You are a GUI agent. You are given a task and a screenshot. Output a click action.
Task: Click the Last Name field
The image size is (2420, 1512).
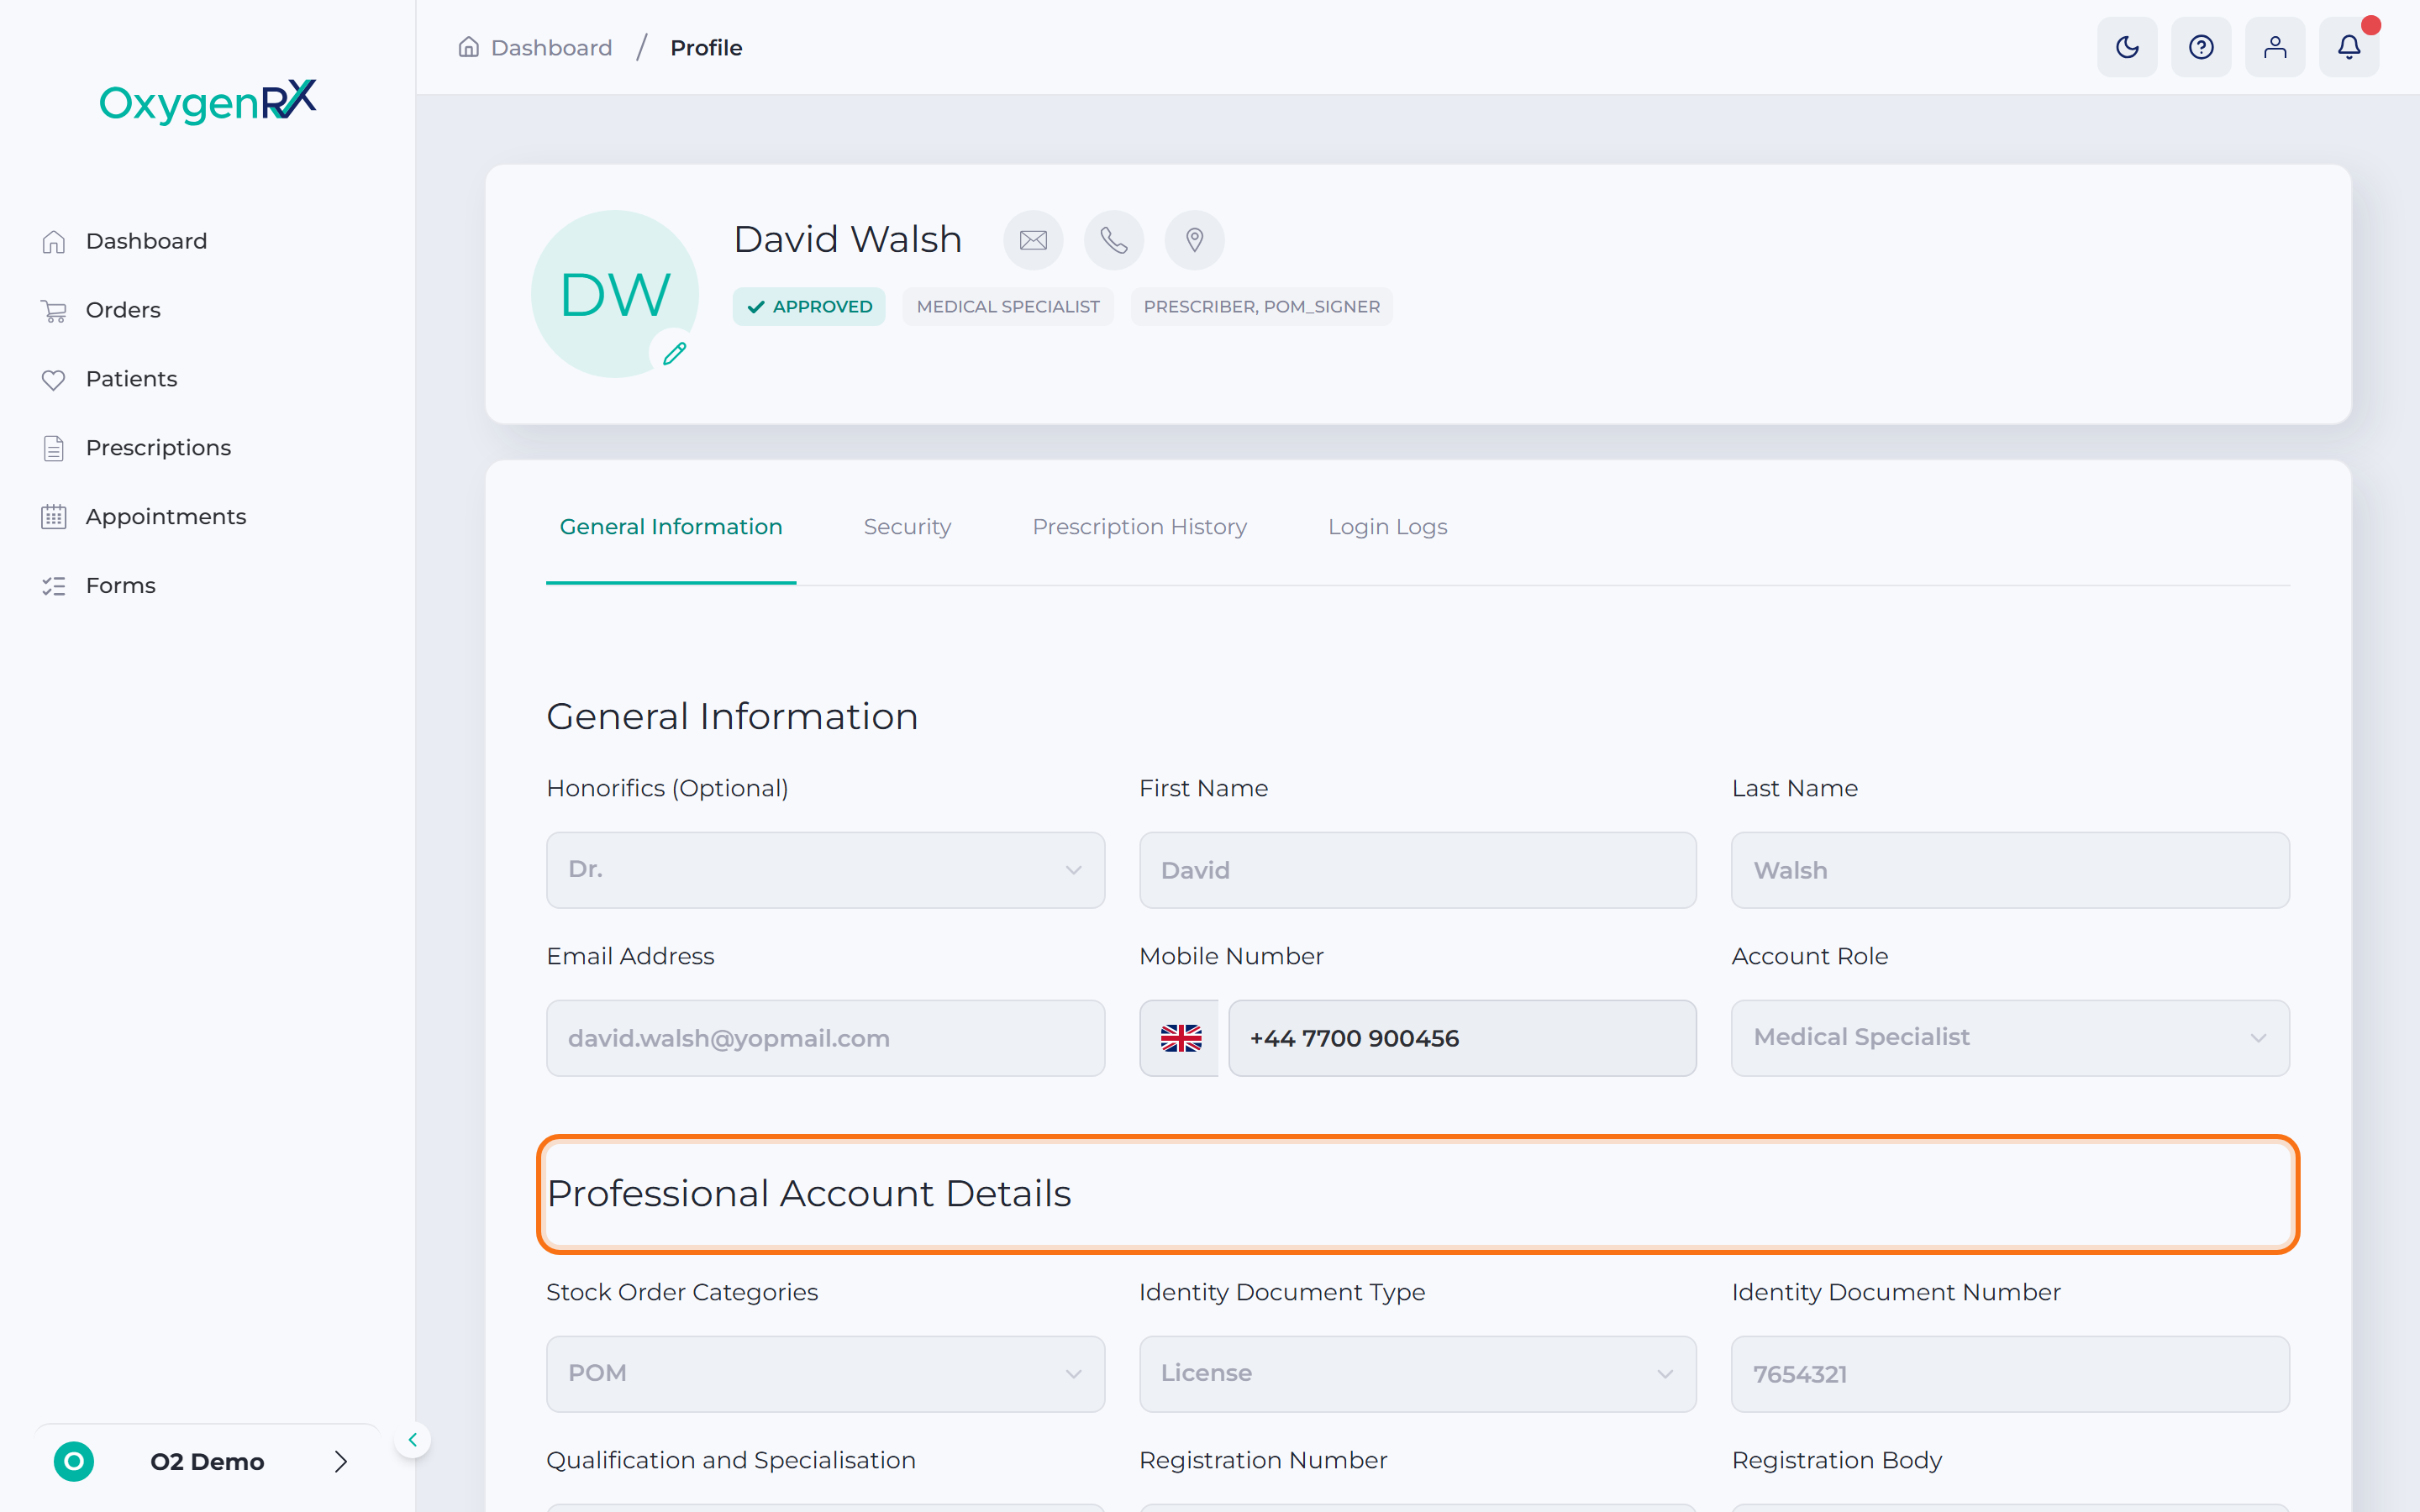[2010, 870]
